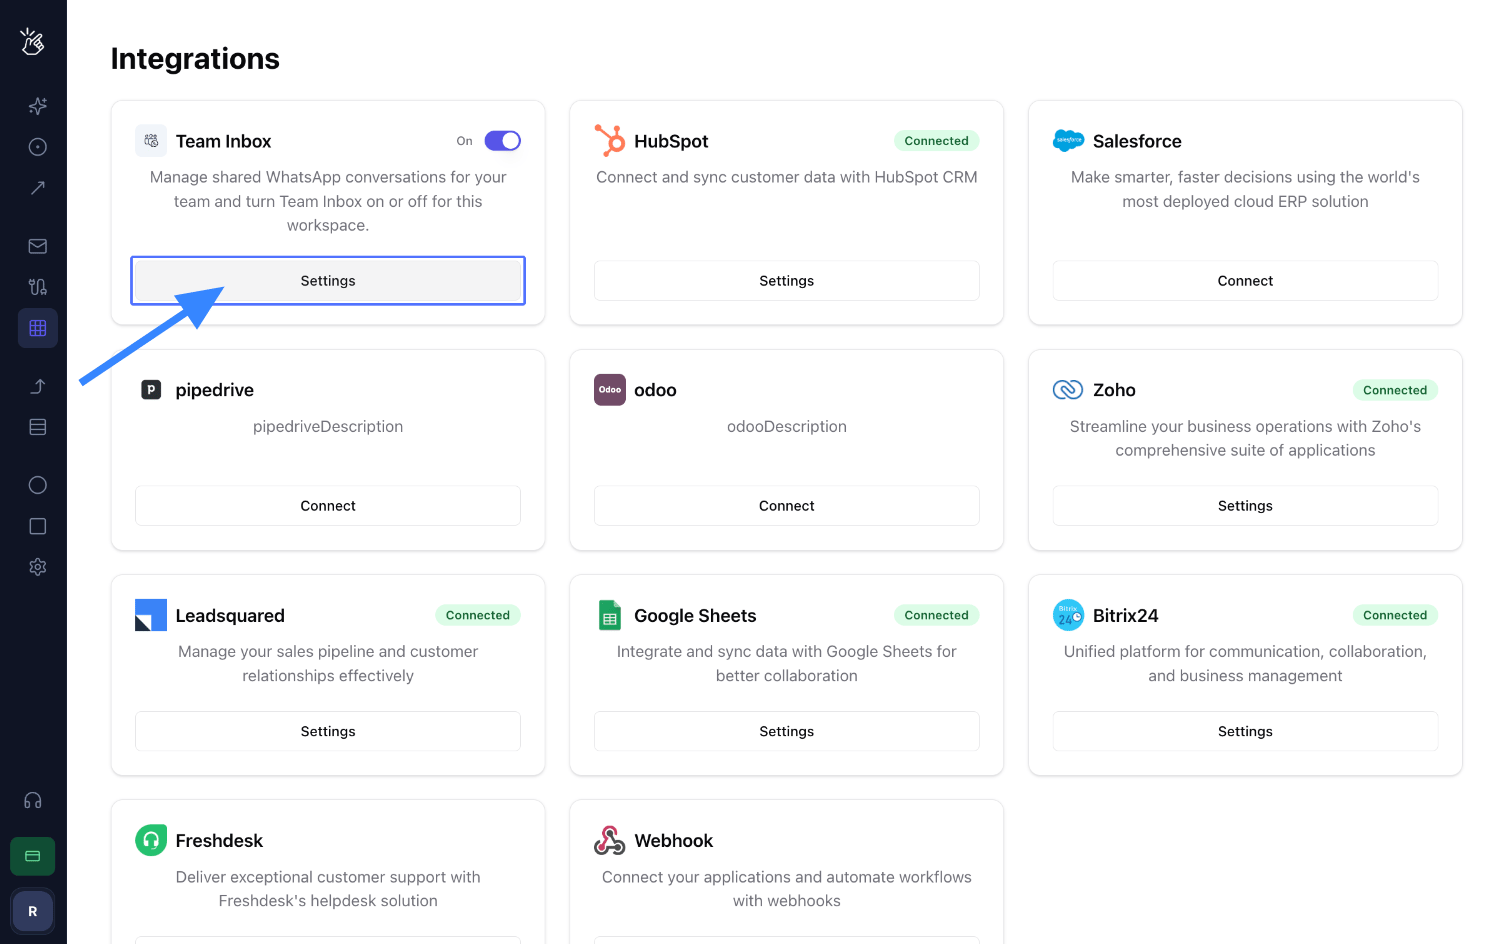Click the Webhook logo icon
Screen dimensions: 1506x944
(610, 840)
